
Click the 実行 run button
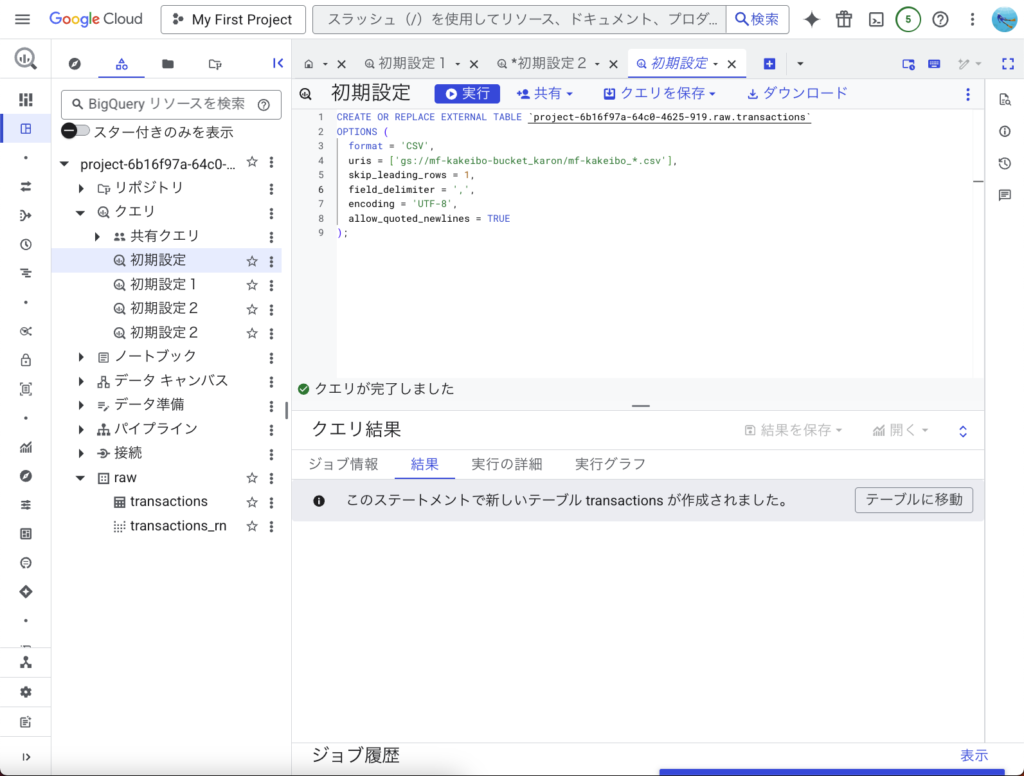tap(467, 93)
